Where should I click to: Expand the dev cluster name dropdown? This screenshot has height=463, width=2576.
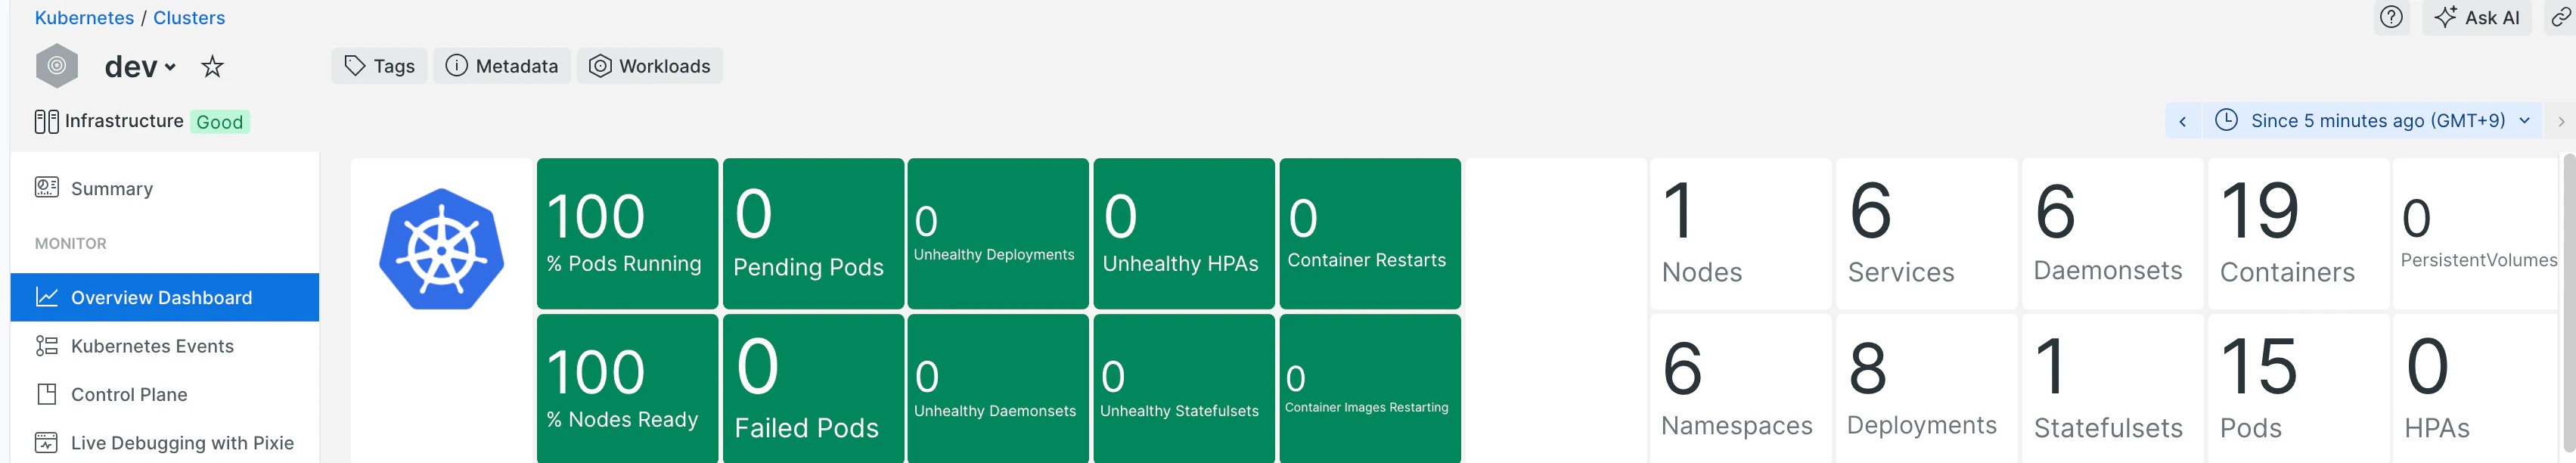coord(141,67)
